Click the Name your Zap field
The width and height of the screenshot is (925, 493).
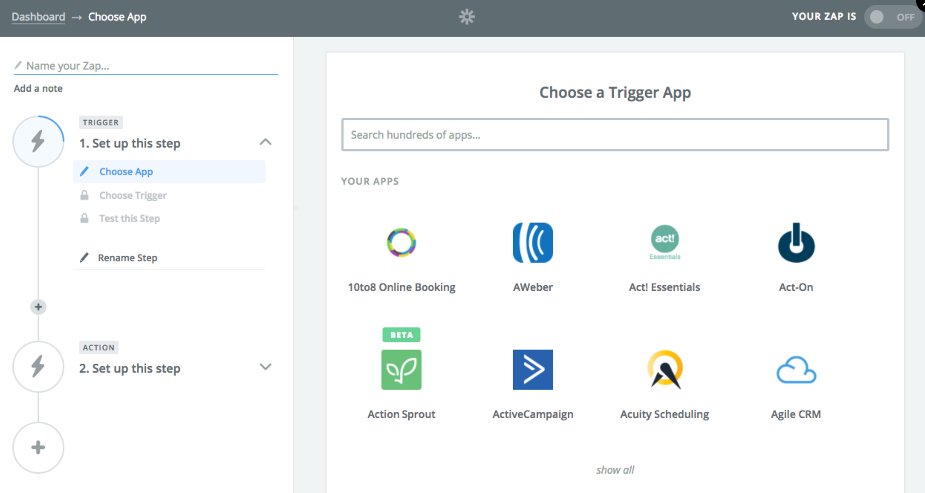[146, 65]
